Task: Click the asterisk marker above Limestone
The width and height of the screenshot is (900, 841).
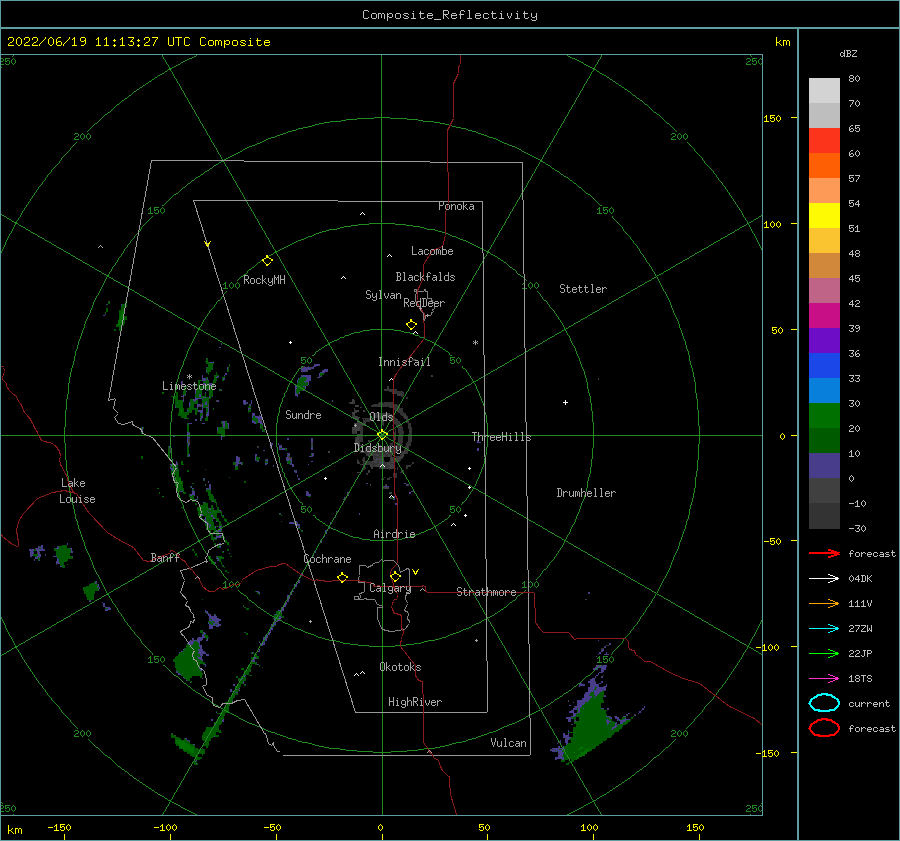Action: [189, 377]
